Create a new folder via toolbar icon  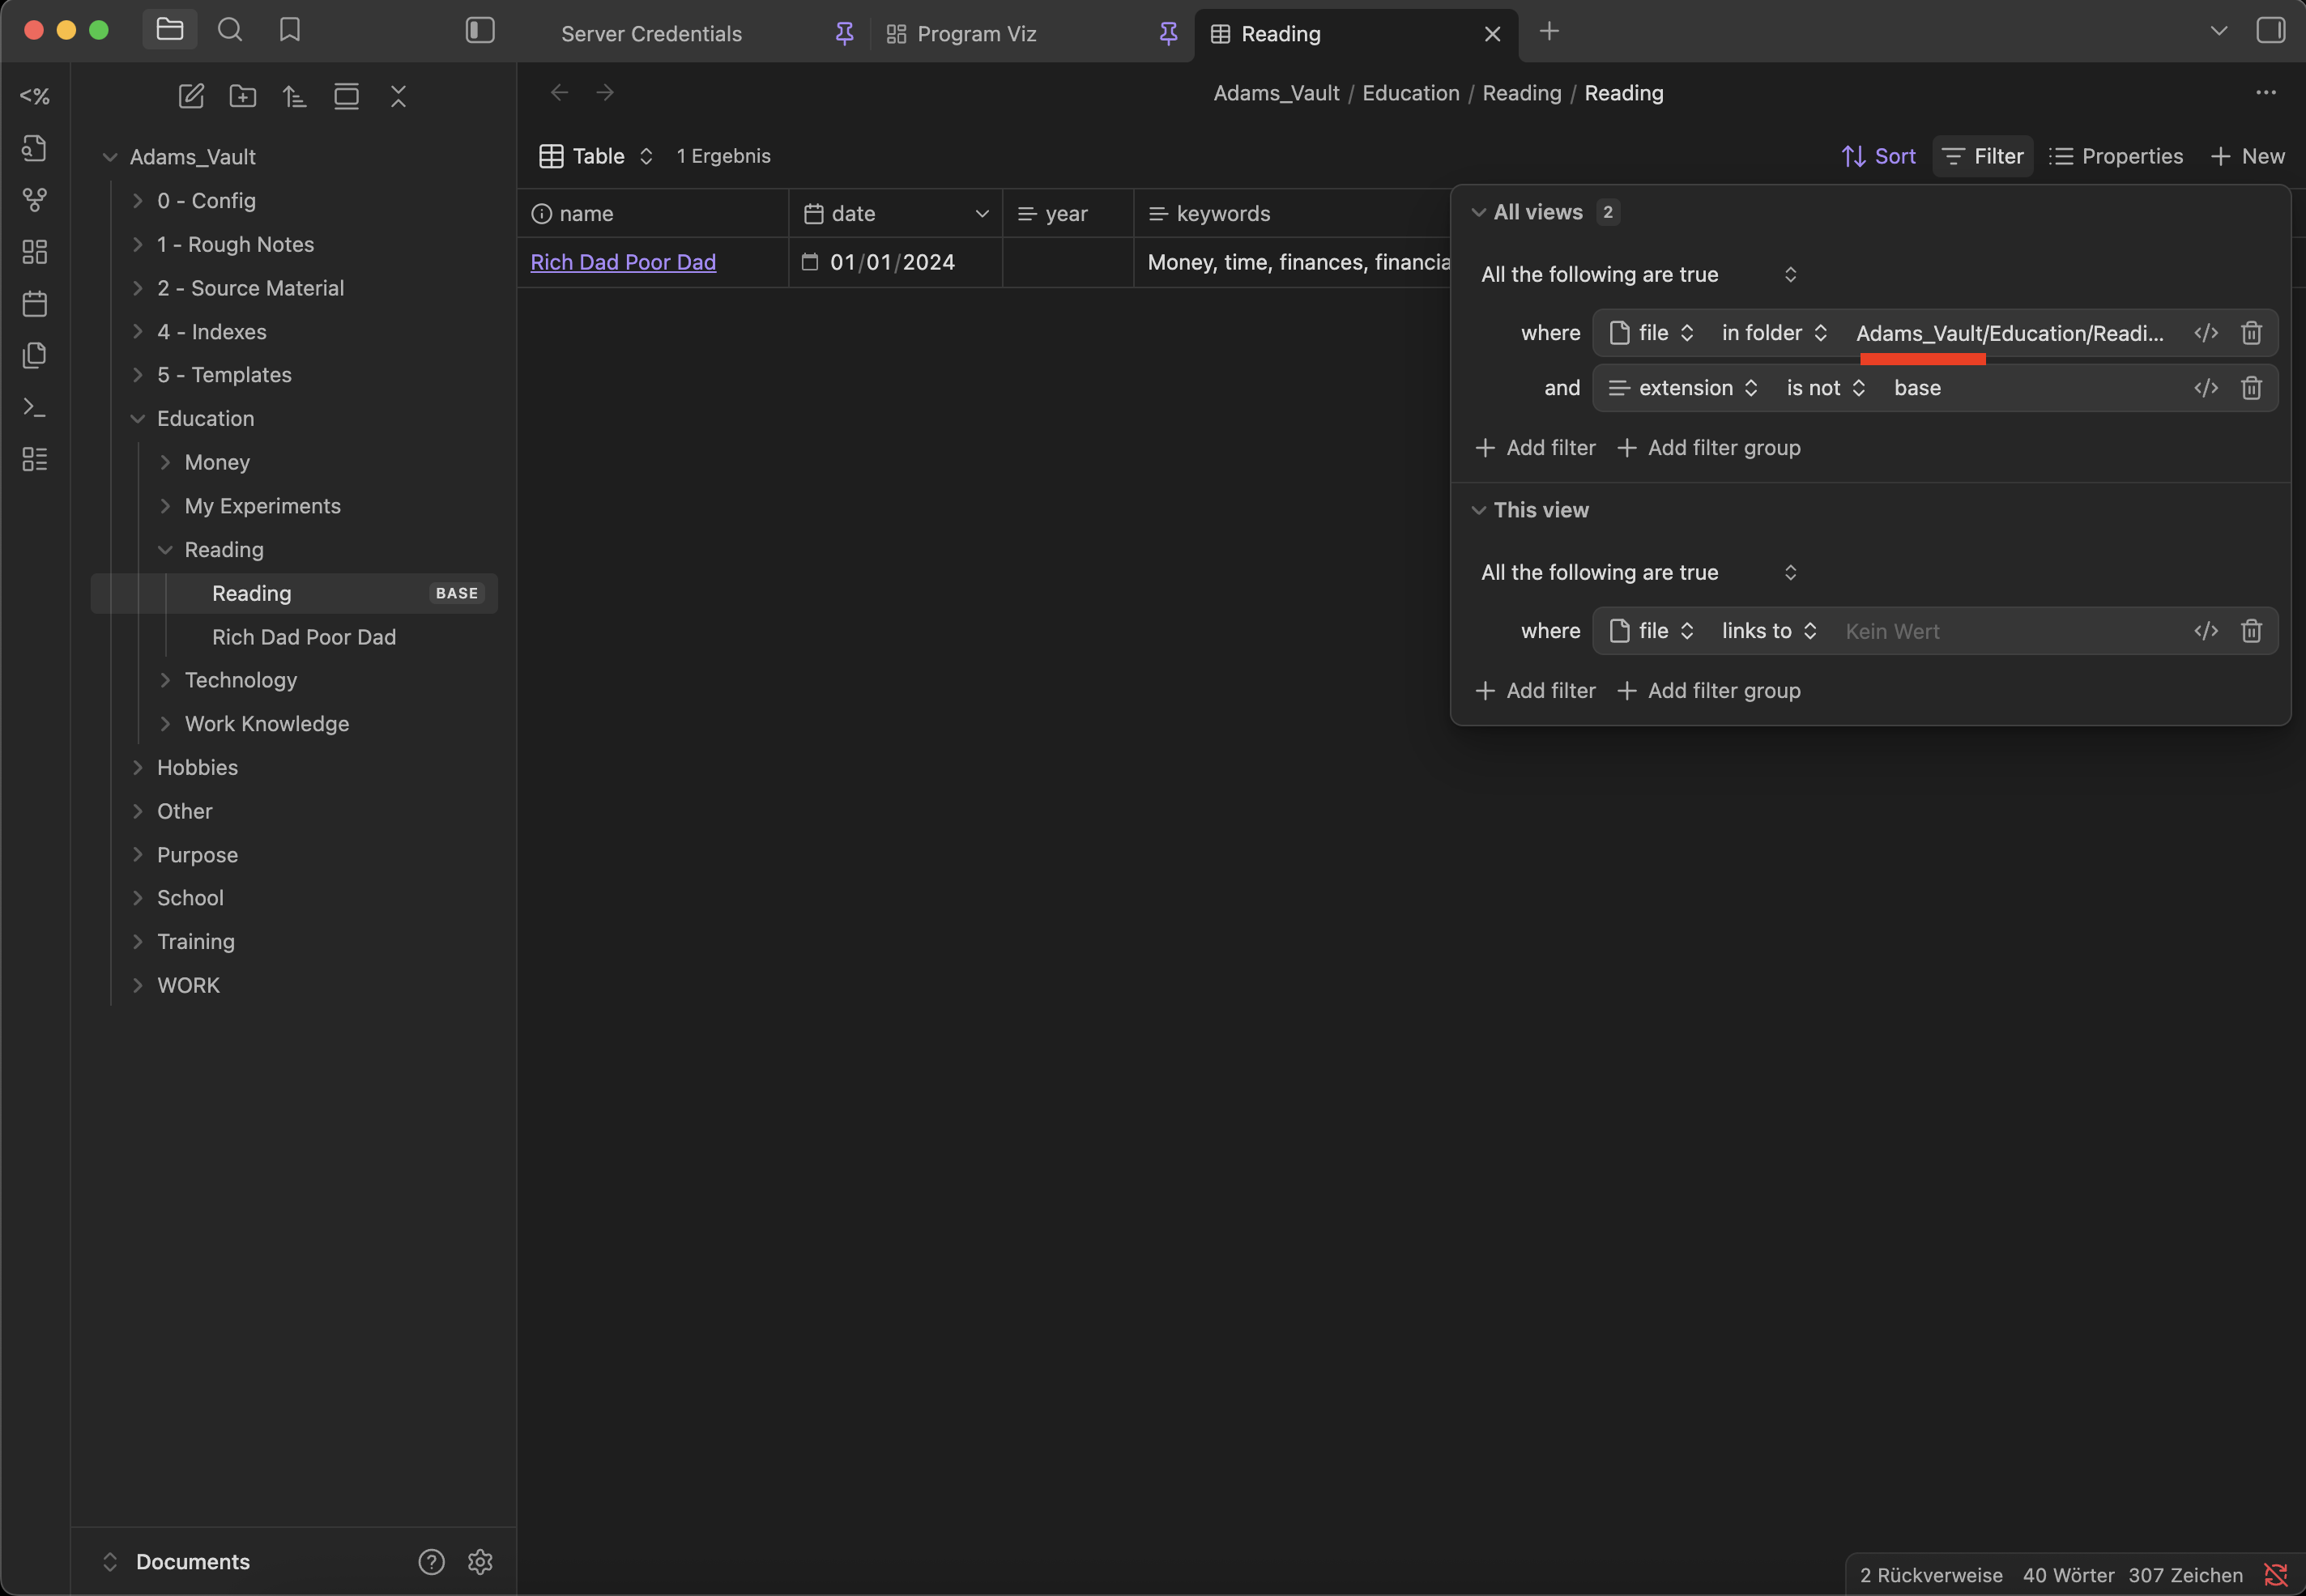pyautogui.click(x=243, y=96)
